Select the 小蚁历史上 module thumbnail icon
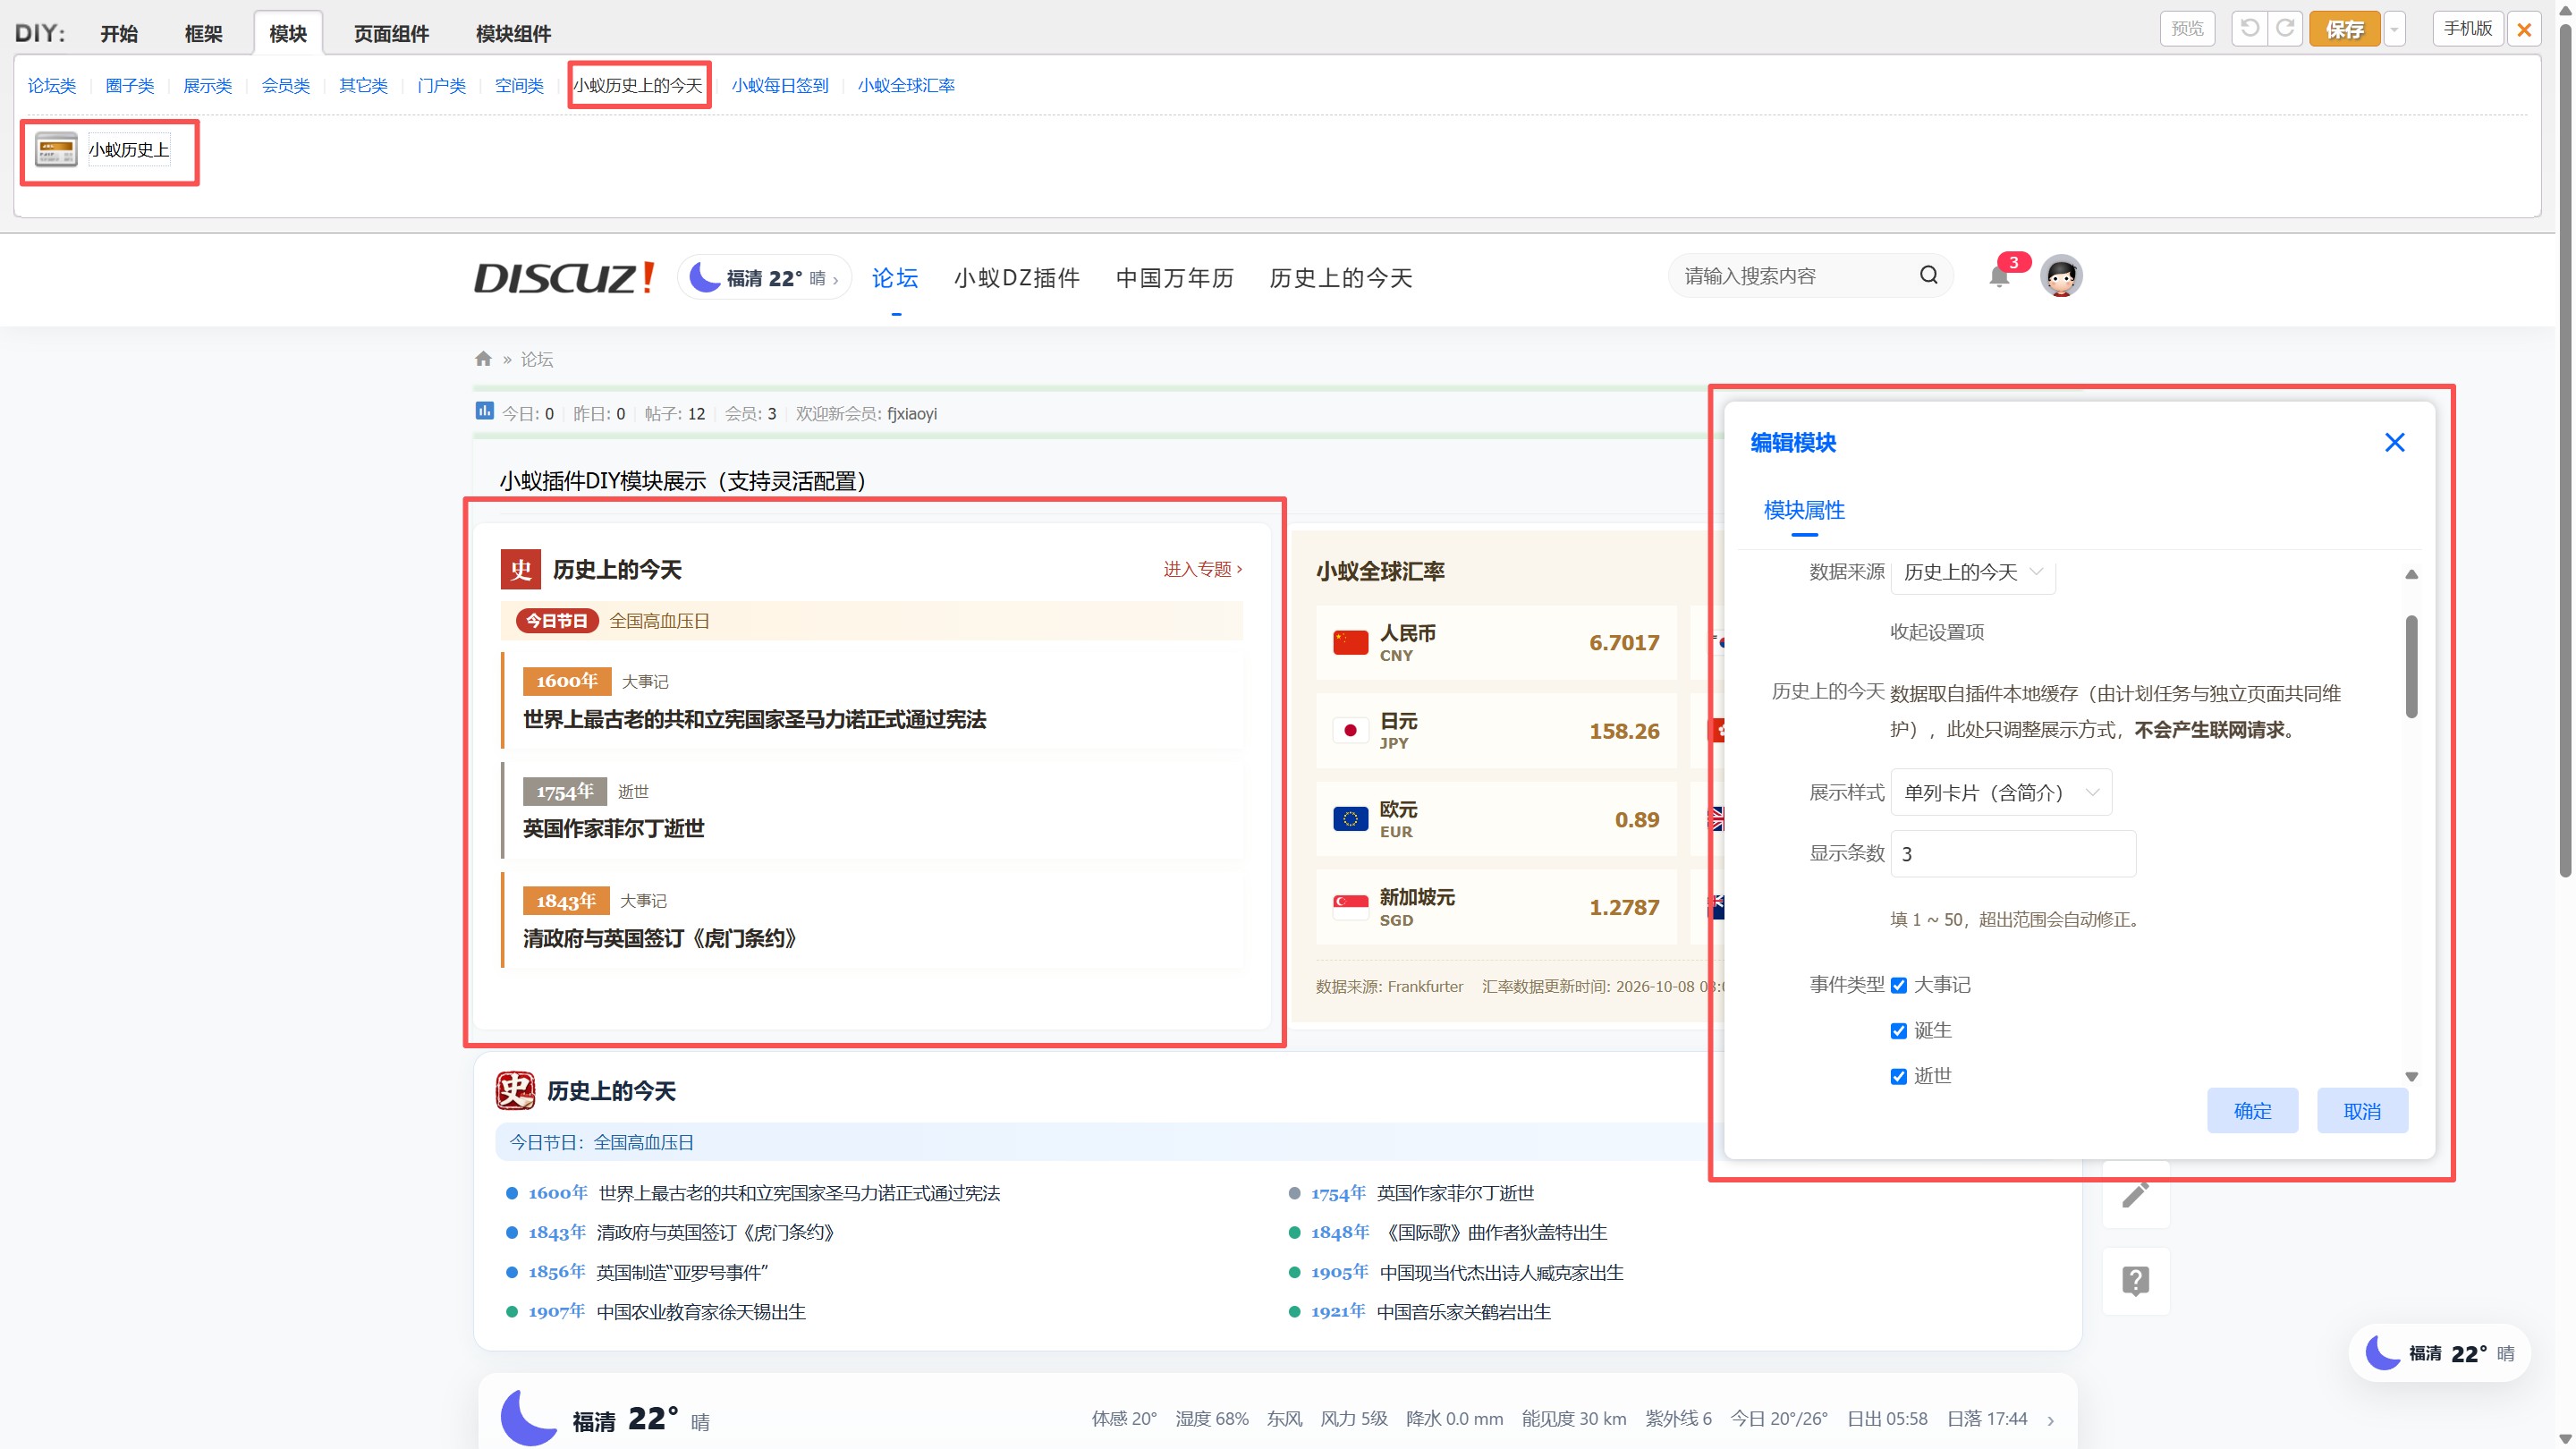The image size is (2576, 1449). (x=56, y=150)
